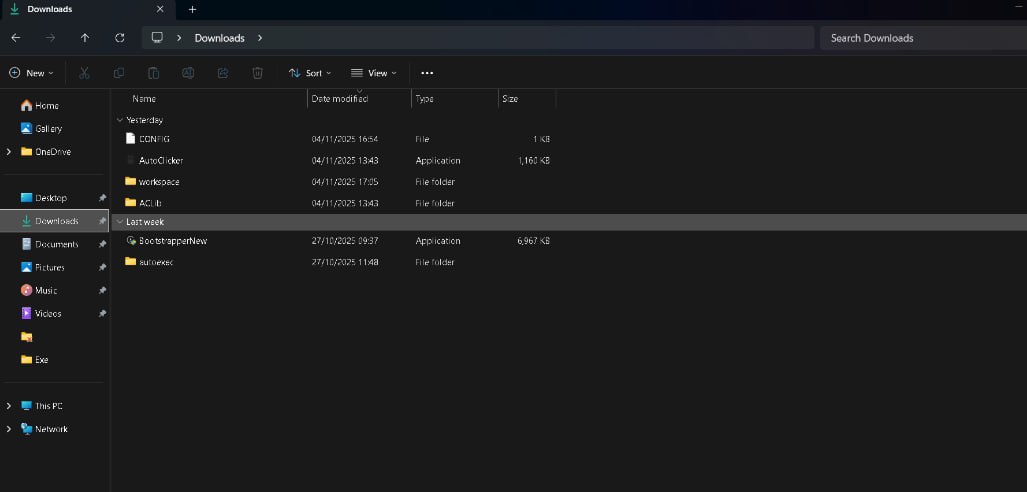Screen dimensions: 1027x492
Task: Click the Delete trash can icon
Action: point(257,73)
